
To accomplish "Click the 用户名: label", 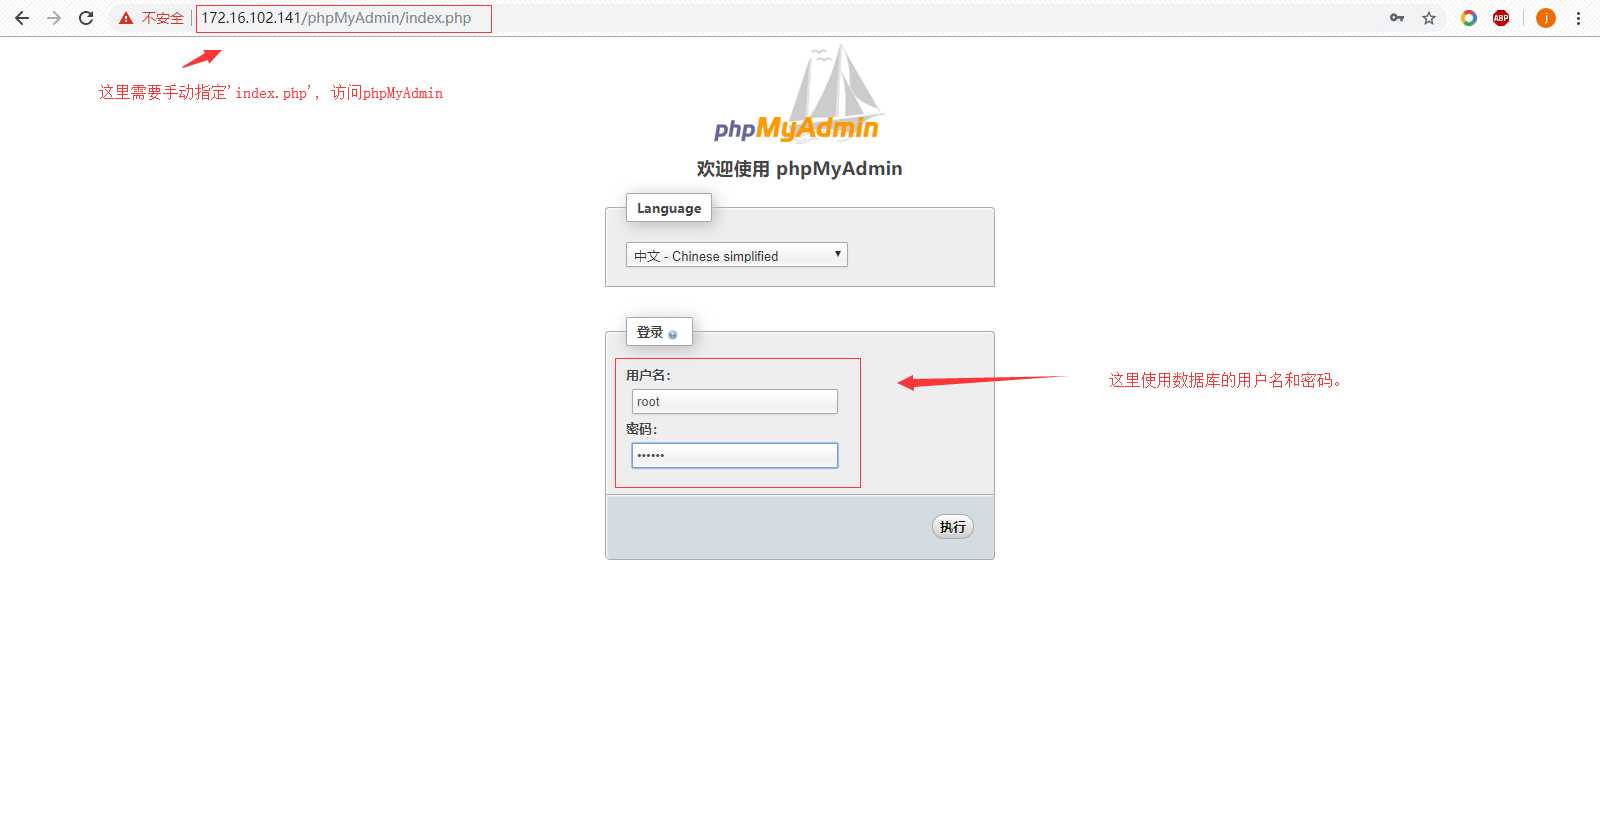I will pos(648,375).
